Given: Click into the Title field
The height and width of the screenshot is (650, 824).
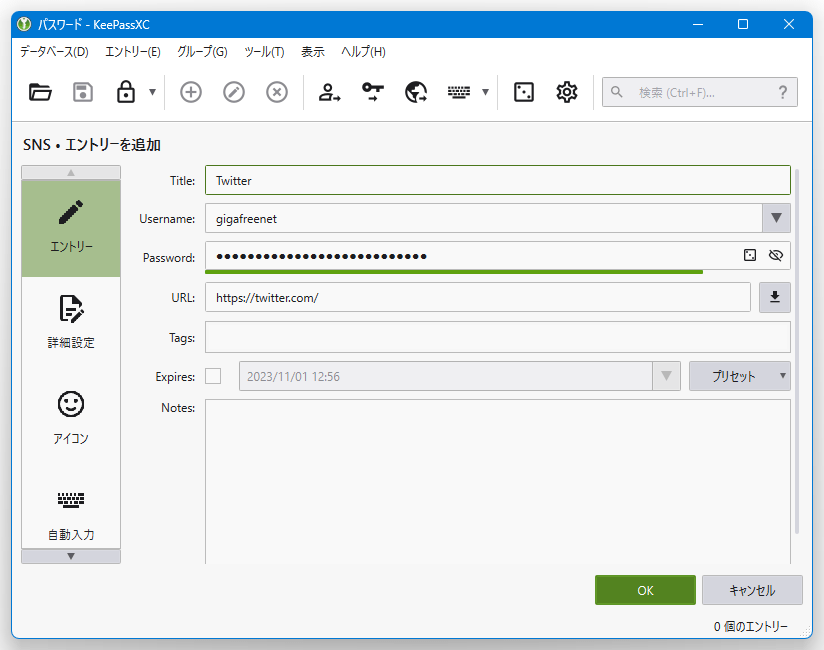Looking at the screenshot, I should tap(498, 180).
